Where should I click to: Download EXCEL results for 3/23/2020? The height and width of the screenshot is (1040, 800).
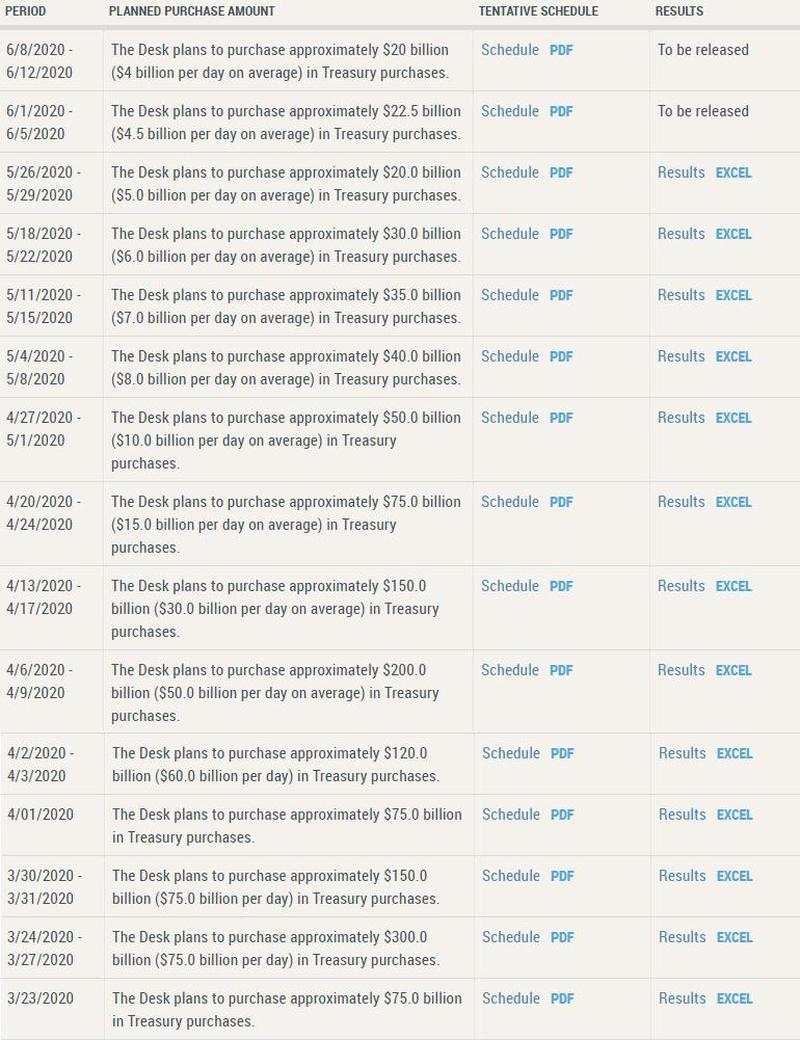pyautogui.click(x=734, y=998)
